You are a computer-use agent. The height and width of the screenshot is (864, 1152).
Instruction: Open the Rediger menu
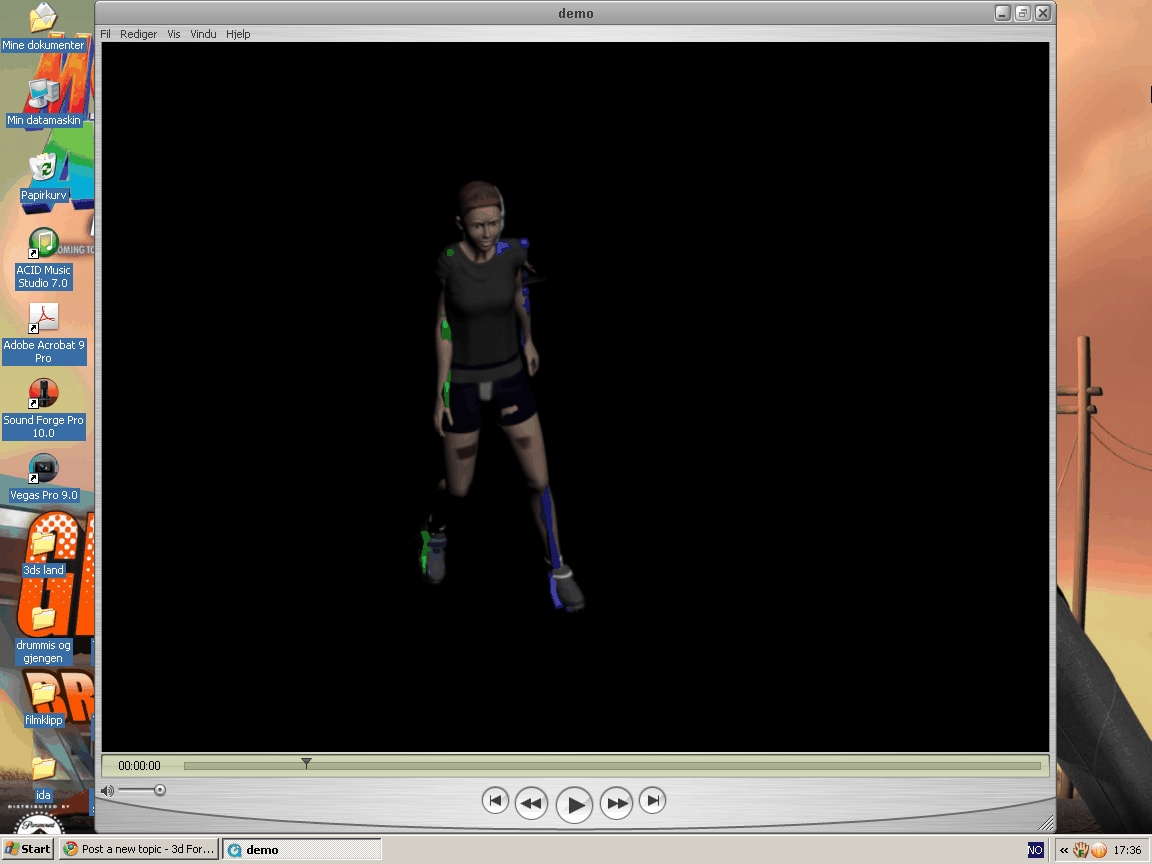coord(138,34)
